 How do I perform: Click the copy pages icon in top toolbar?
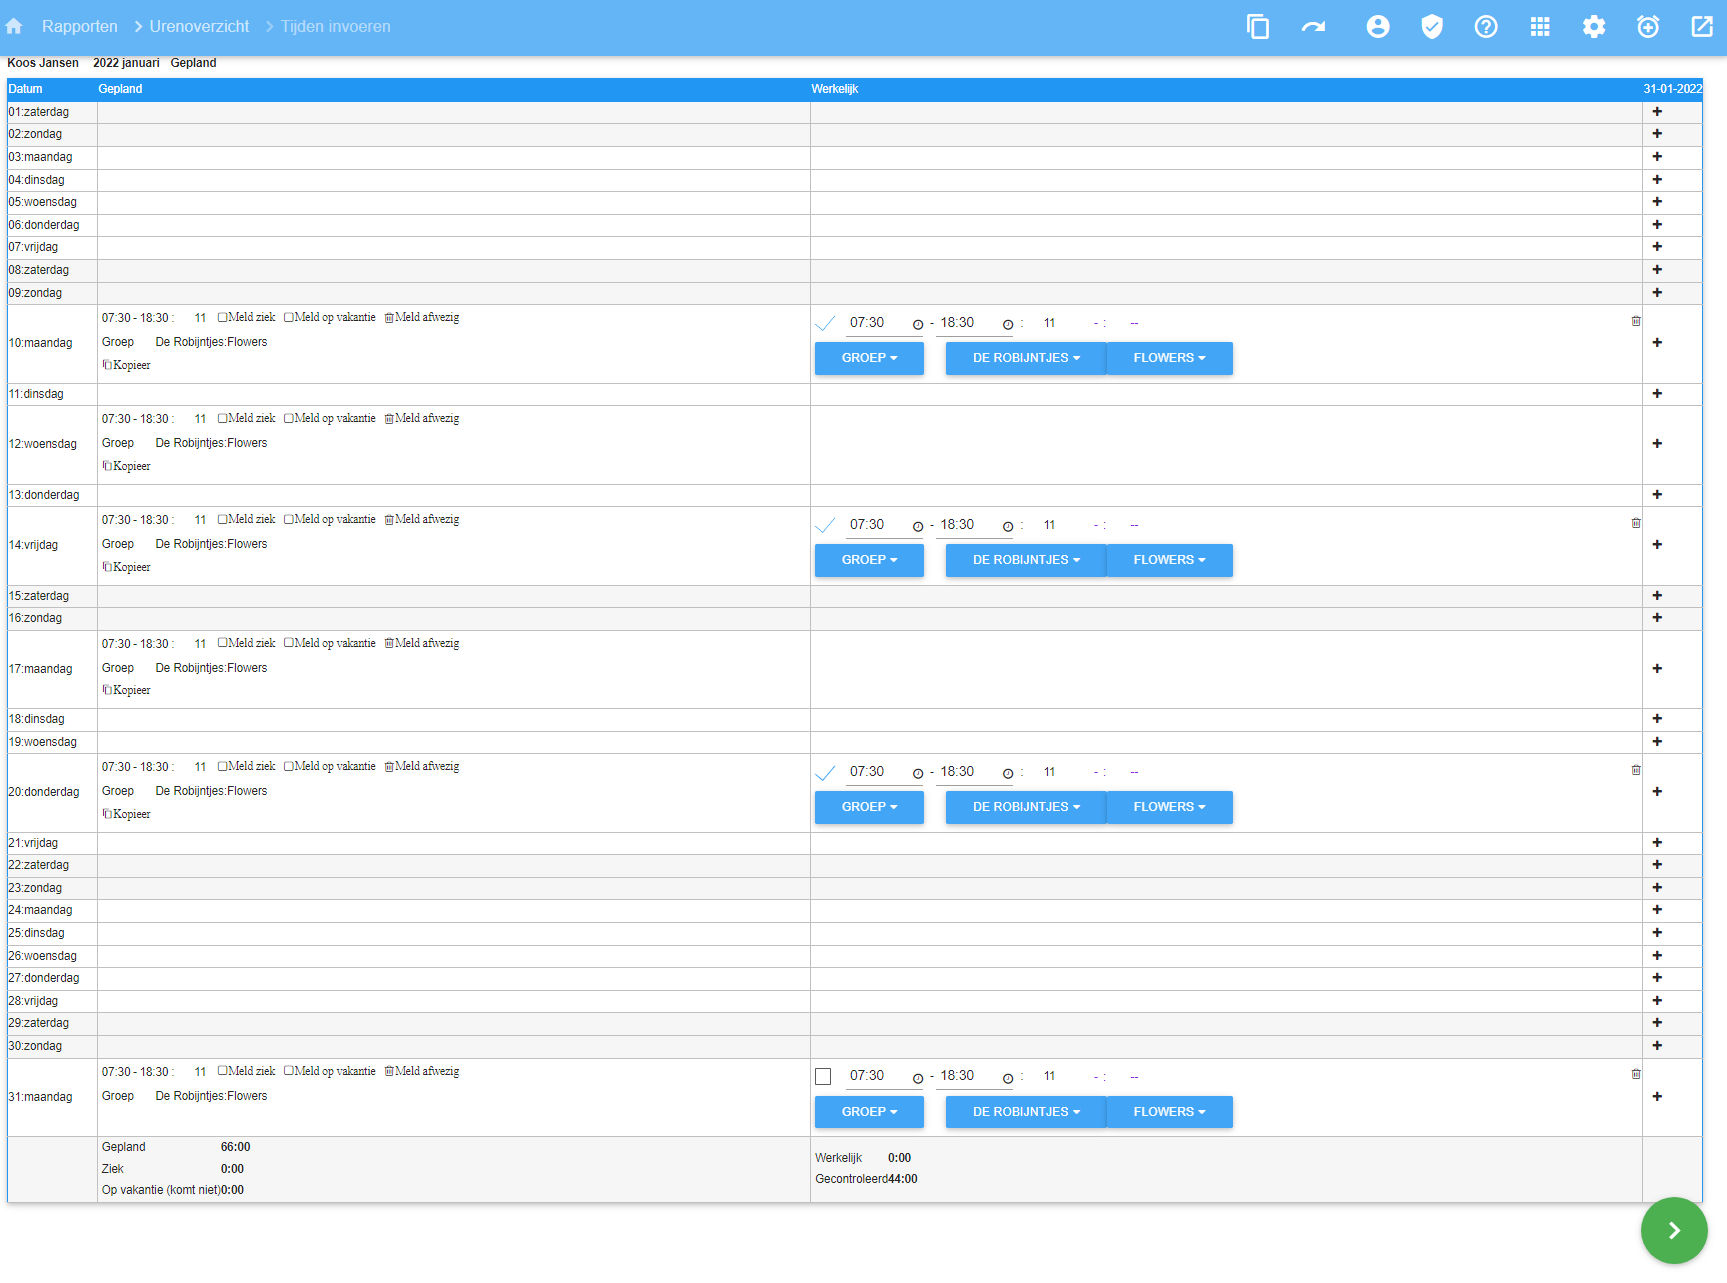pyautogui.click(x=1258, y=27)
